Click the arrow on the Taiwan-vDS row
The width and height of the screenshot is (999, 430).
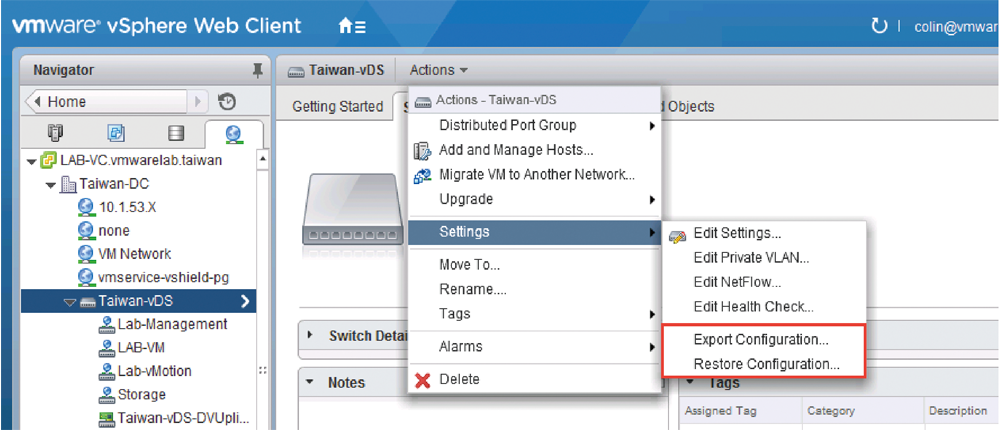[x=245, y=301]
